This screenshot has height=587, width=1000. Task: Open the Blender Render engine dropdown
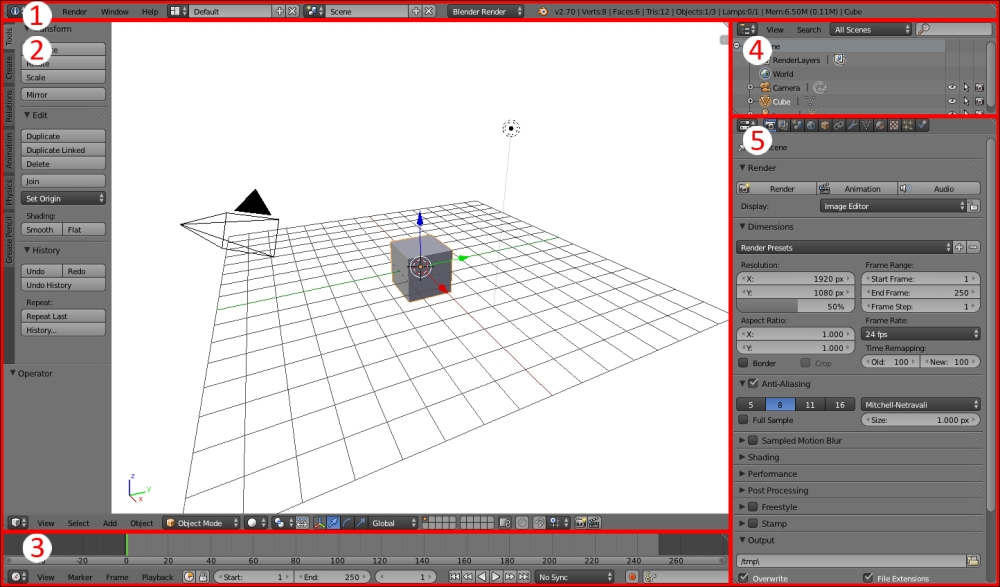[x=486, y=11]
